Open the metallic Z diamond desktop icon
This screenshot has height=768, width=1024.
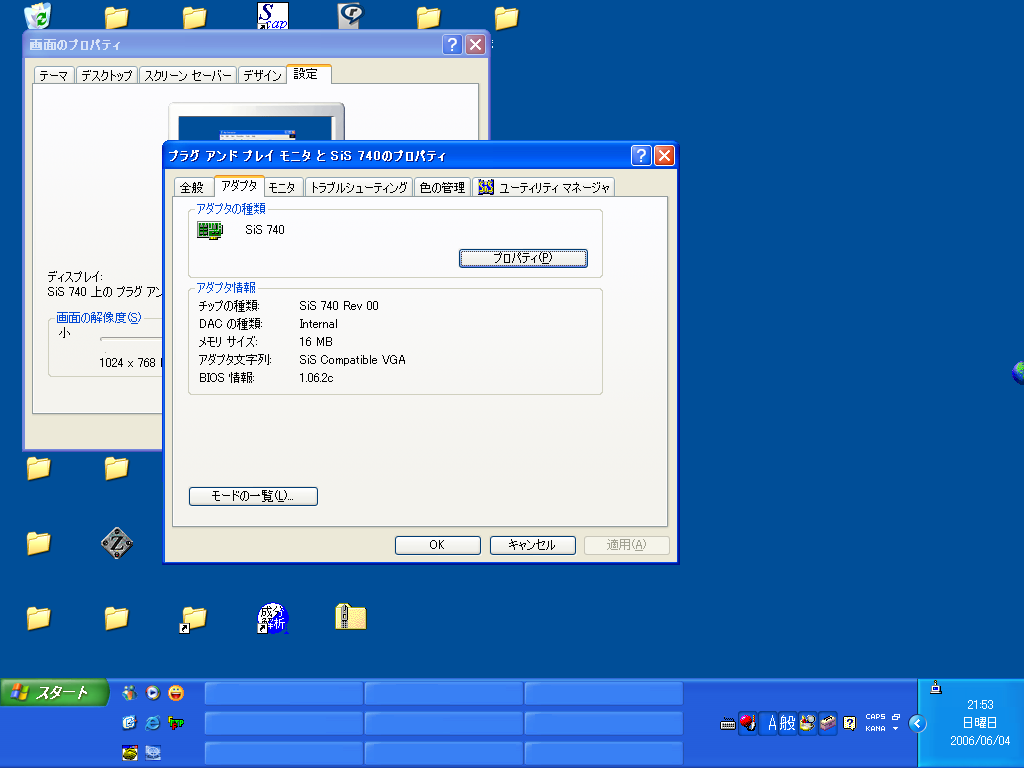117,543
